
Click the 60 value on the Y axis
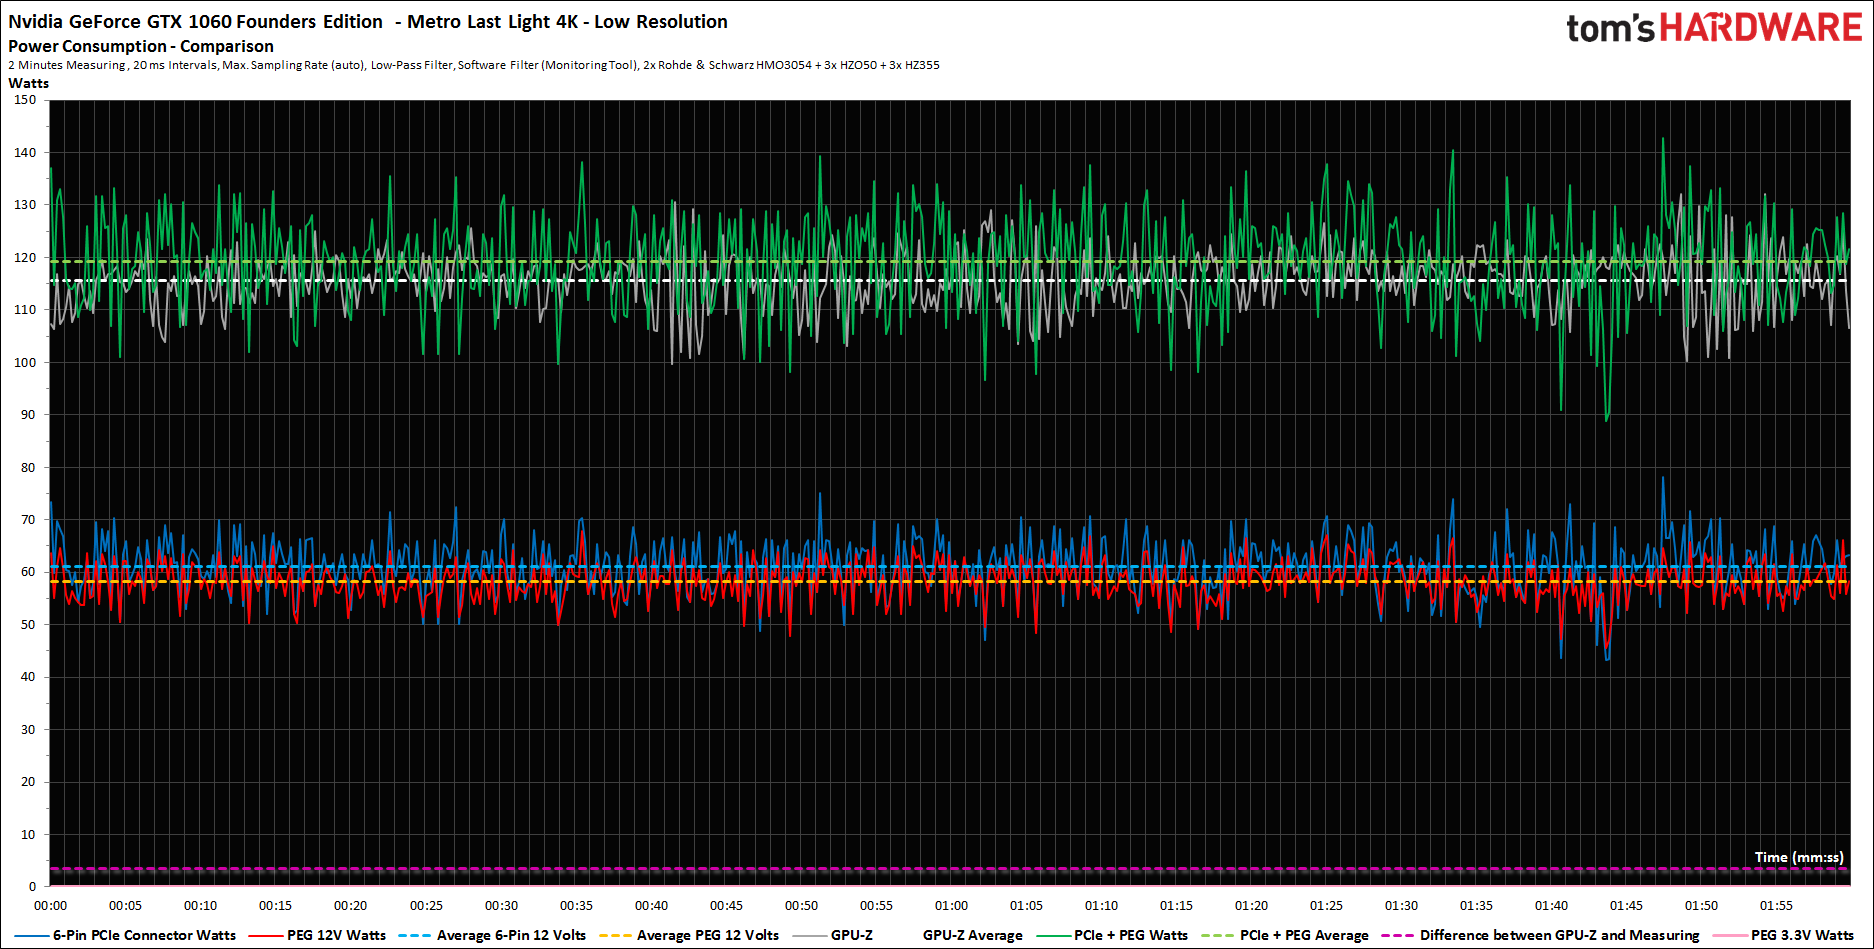(x=28, y=572)
